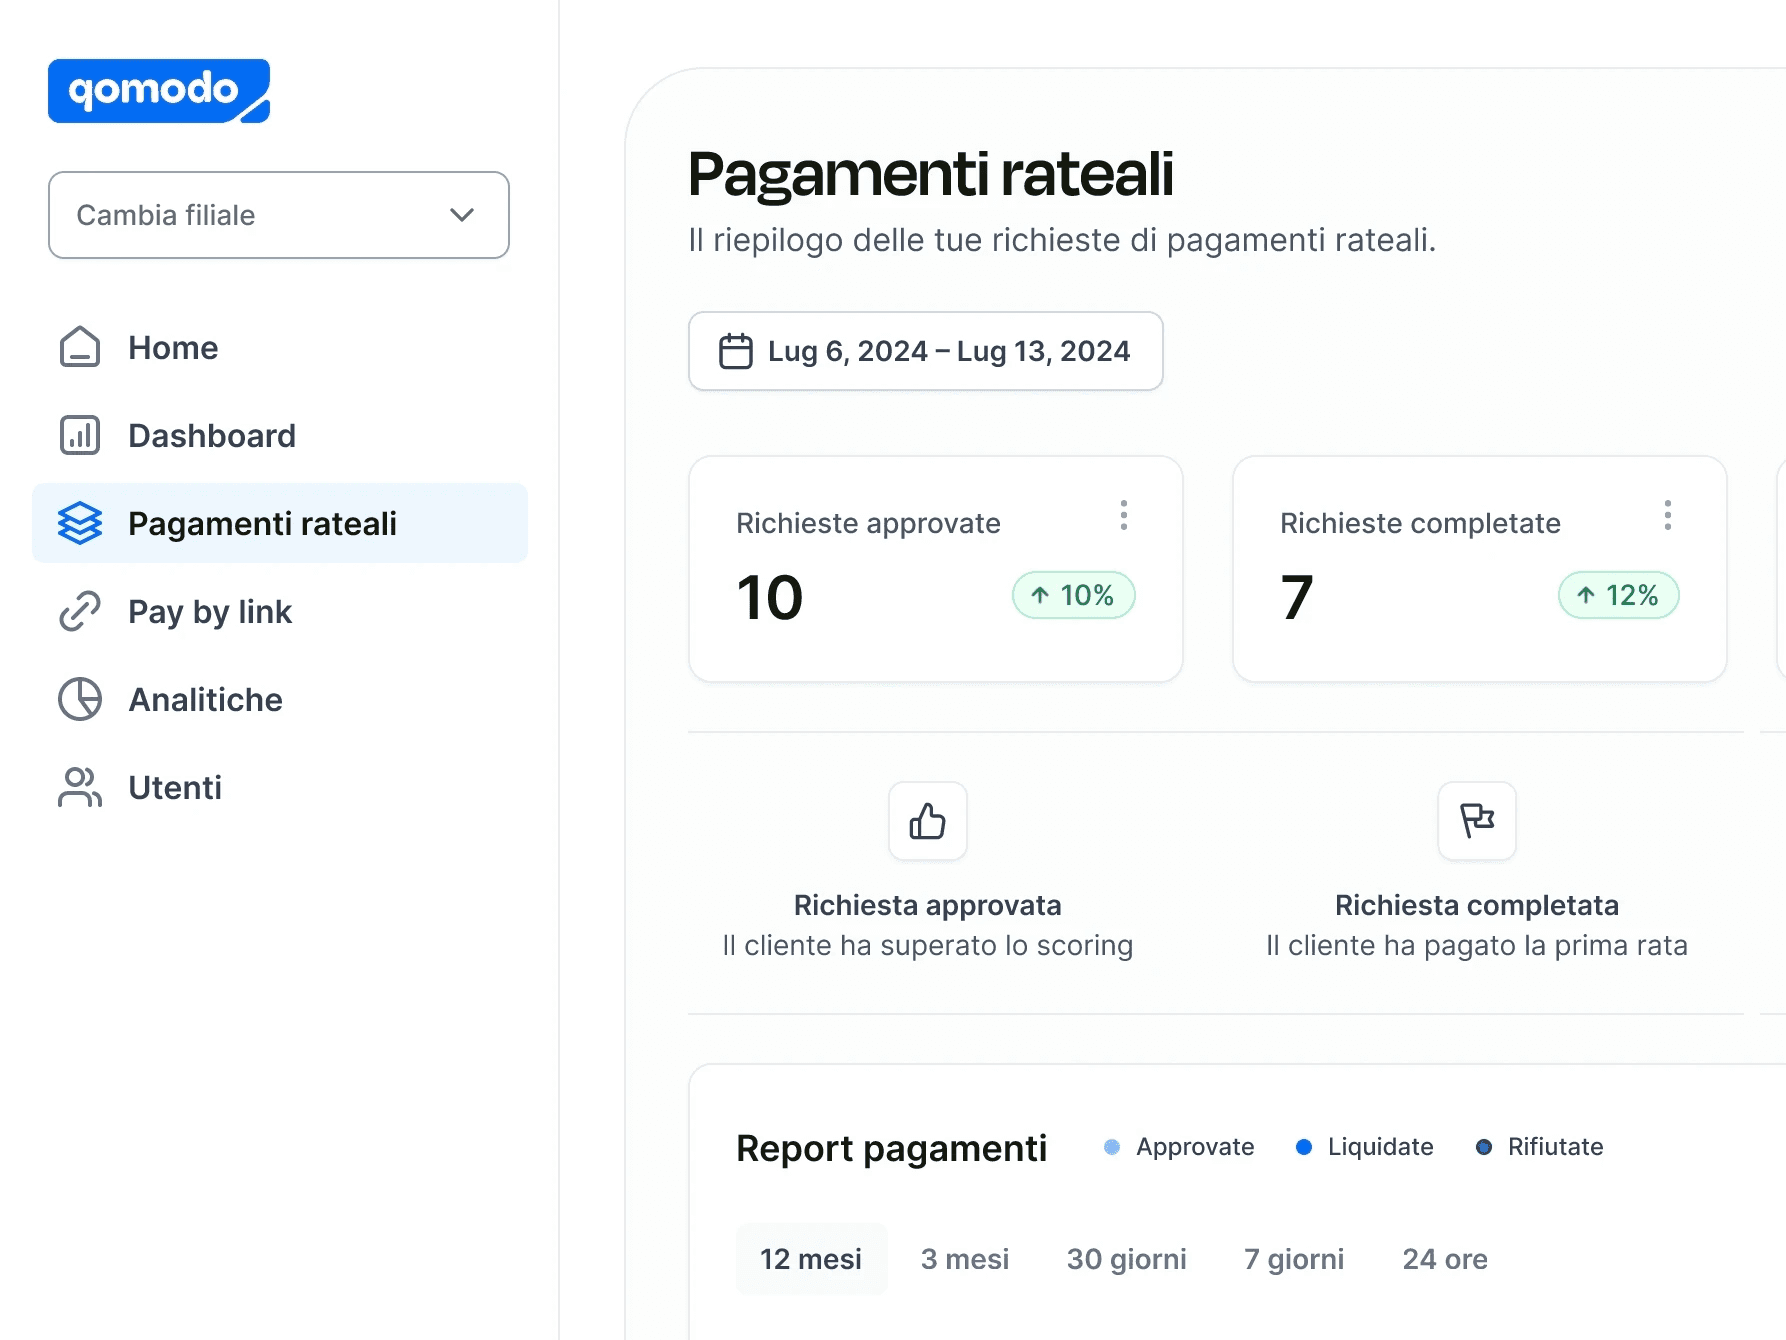Click the Utenti people icon
This screenshot has width=1786, height=1340.
[x=80, y=788]
